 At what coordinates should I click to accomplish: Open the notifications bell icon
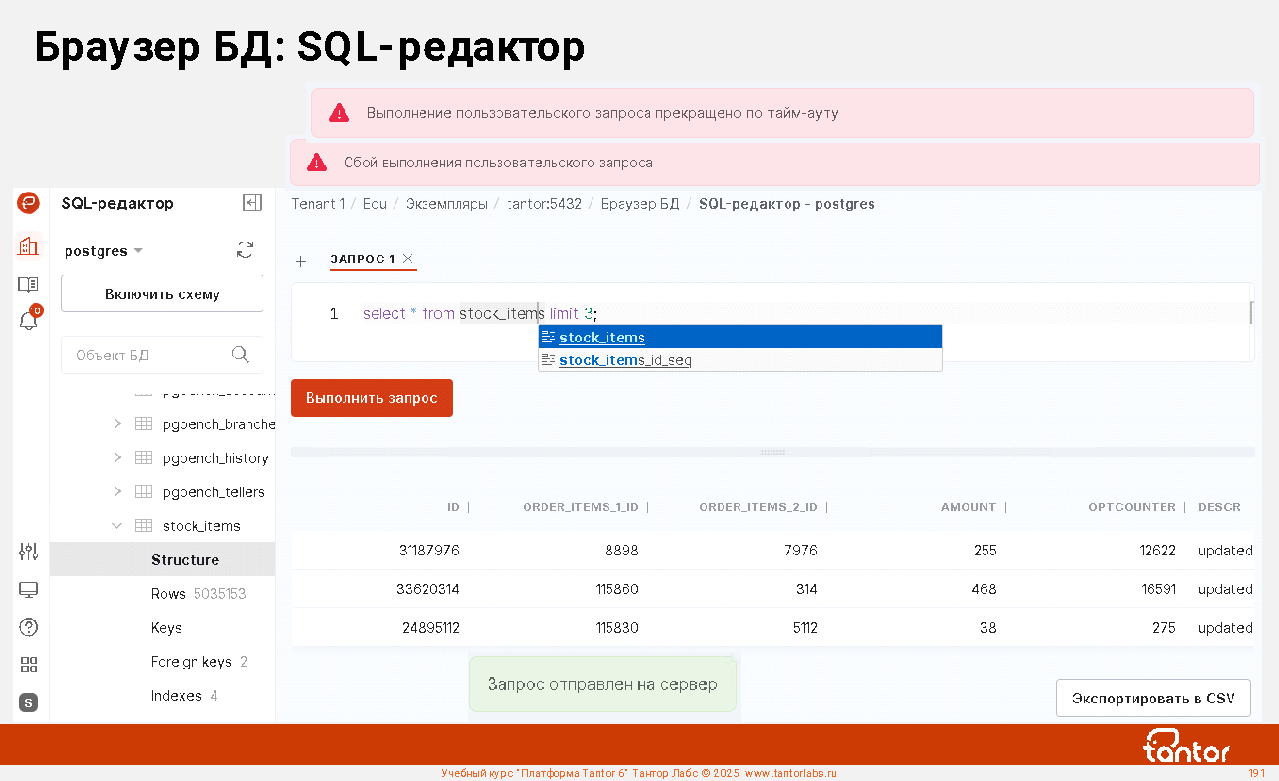pyautogui.click(x=29, y=321)
